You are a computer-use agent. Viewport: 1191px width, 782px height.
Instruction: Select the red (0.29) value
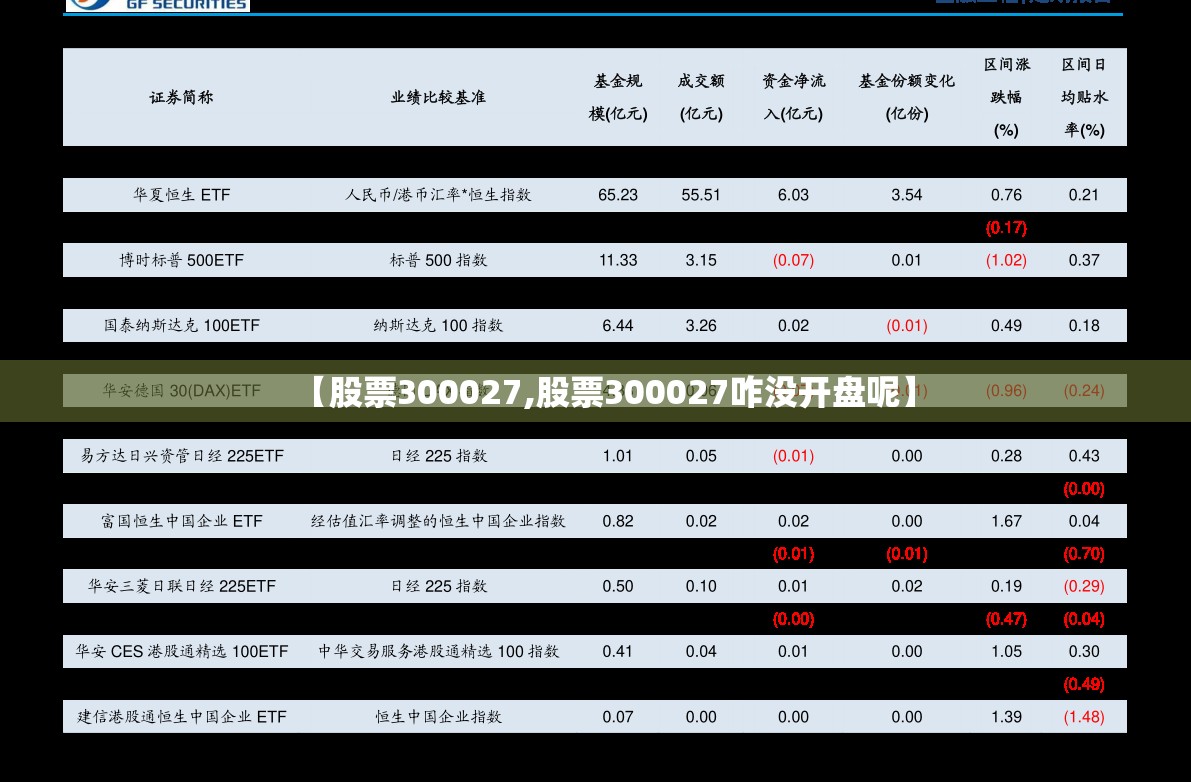tap(1084, 586)
